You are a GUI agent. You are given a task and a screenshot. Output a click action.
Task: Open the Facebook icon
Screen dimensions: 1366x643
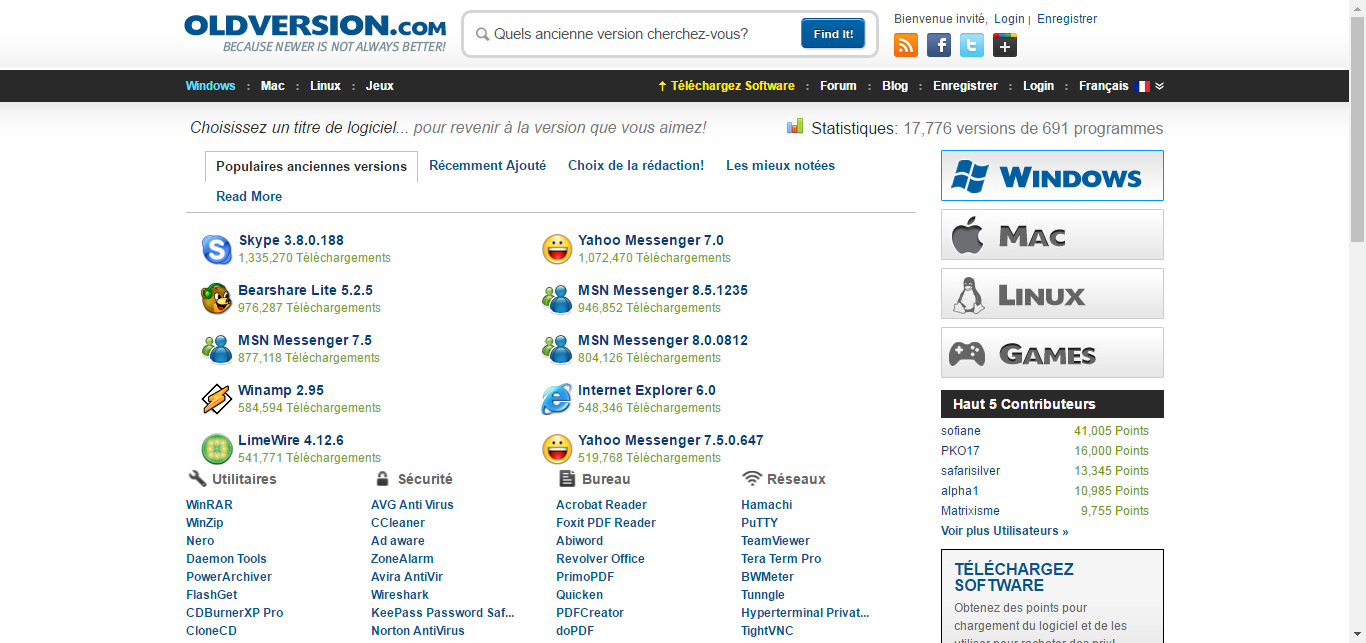(x=939, y=45)
